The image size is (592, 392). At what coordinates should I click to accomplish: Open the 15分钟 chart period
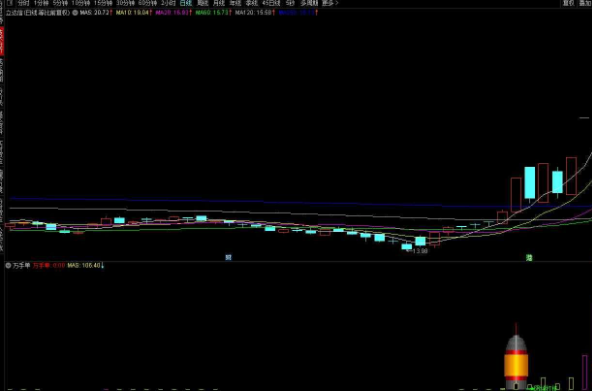103,3
